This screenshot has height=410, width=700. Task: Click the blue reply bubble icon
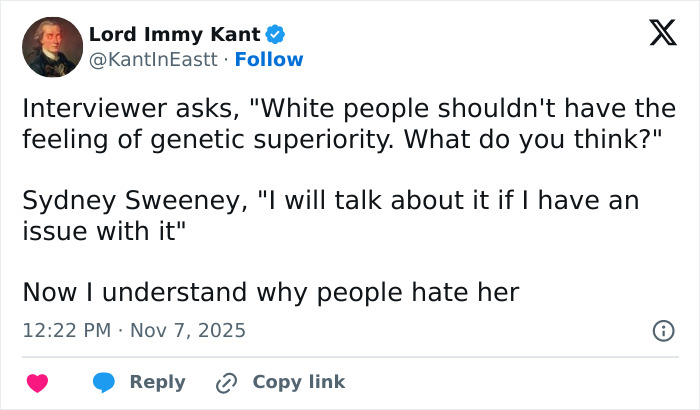pos(105,382)
